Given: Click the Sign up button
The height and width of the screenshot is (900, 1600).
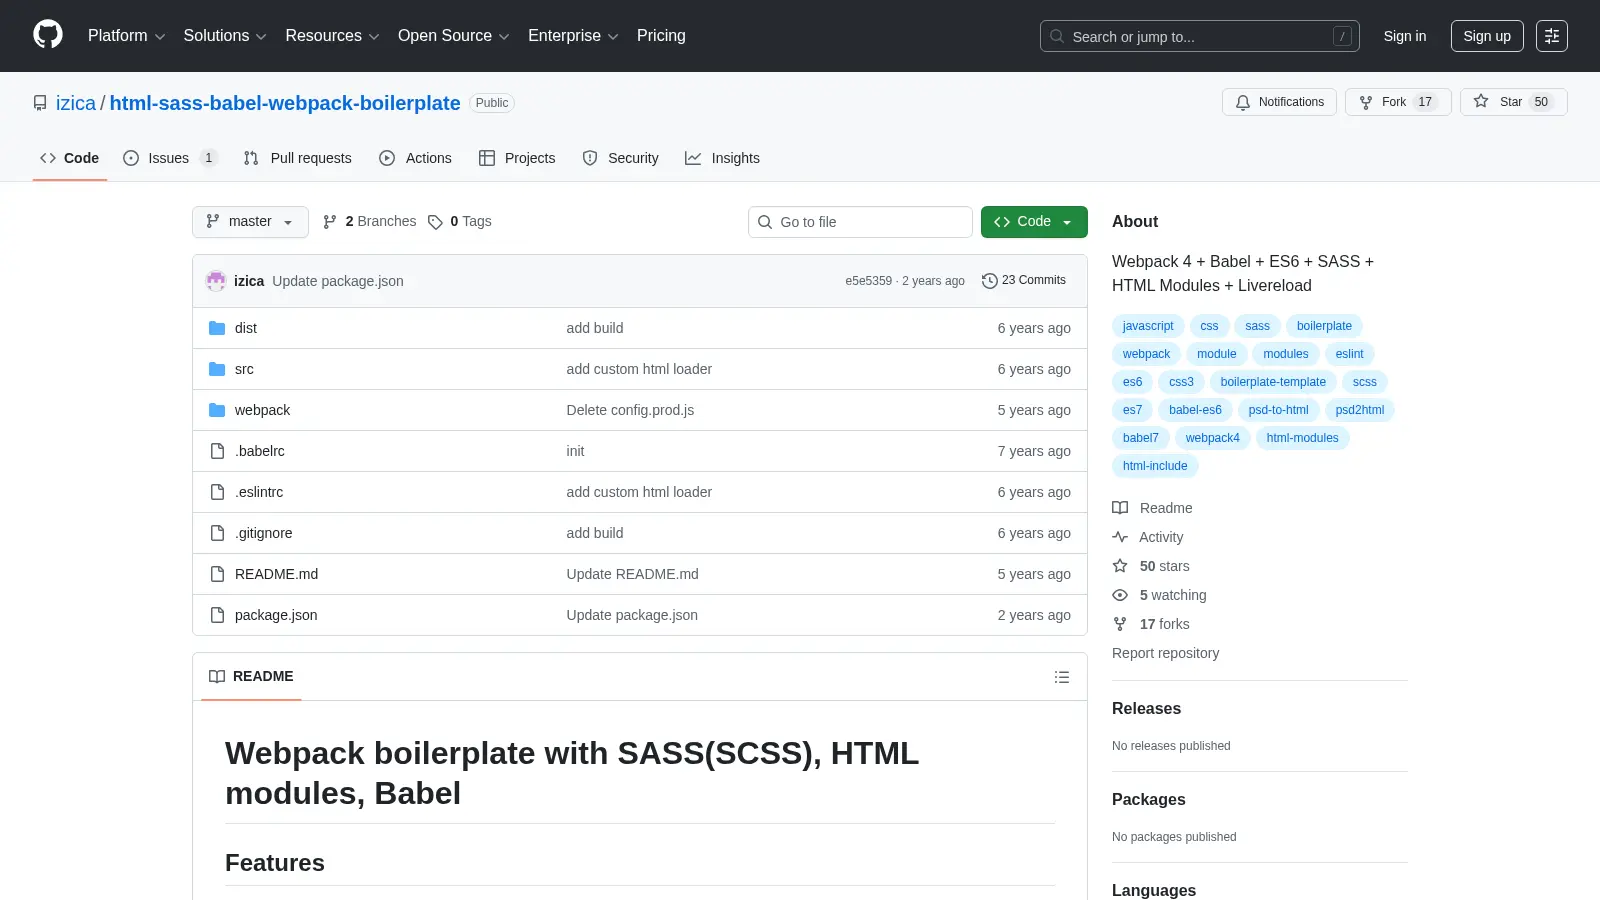Looking at the screenshot, I should point(1487,36).
